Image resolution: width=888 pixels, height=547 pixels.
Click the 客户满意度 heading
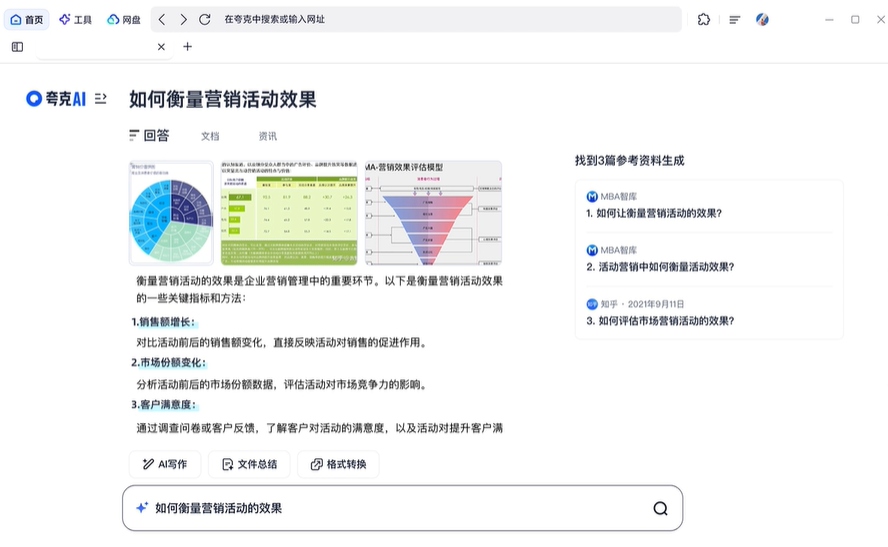click(164, 404)
